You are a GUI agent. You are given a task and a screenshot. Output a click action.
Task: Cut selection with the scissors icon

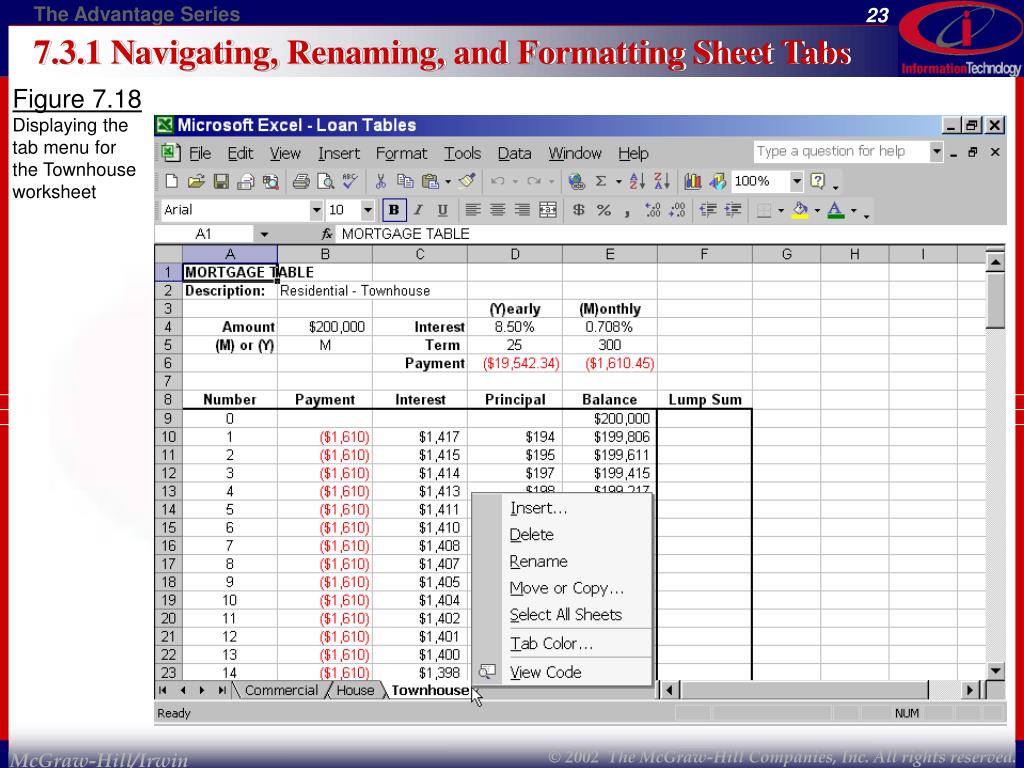[x=381, y=181]
